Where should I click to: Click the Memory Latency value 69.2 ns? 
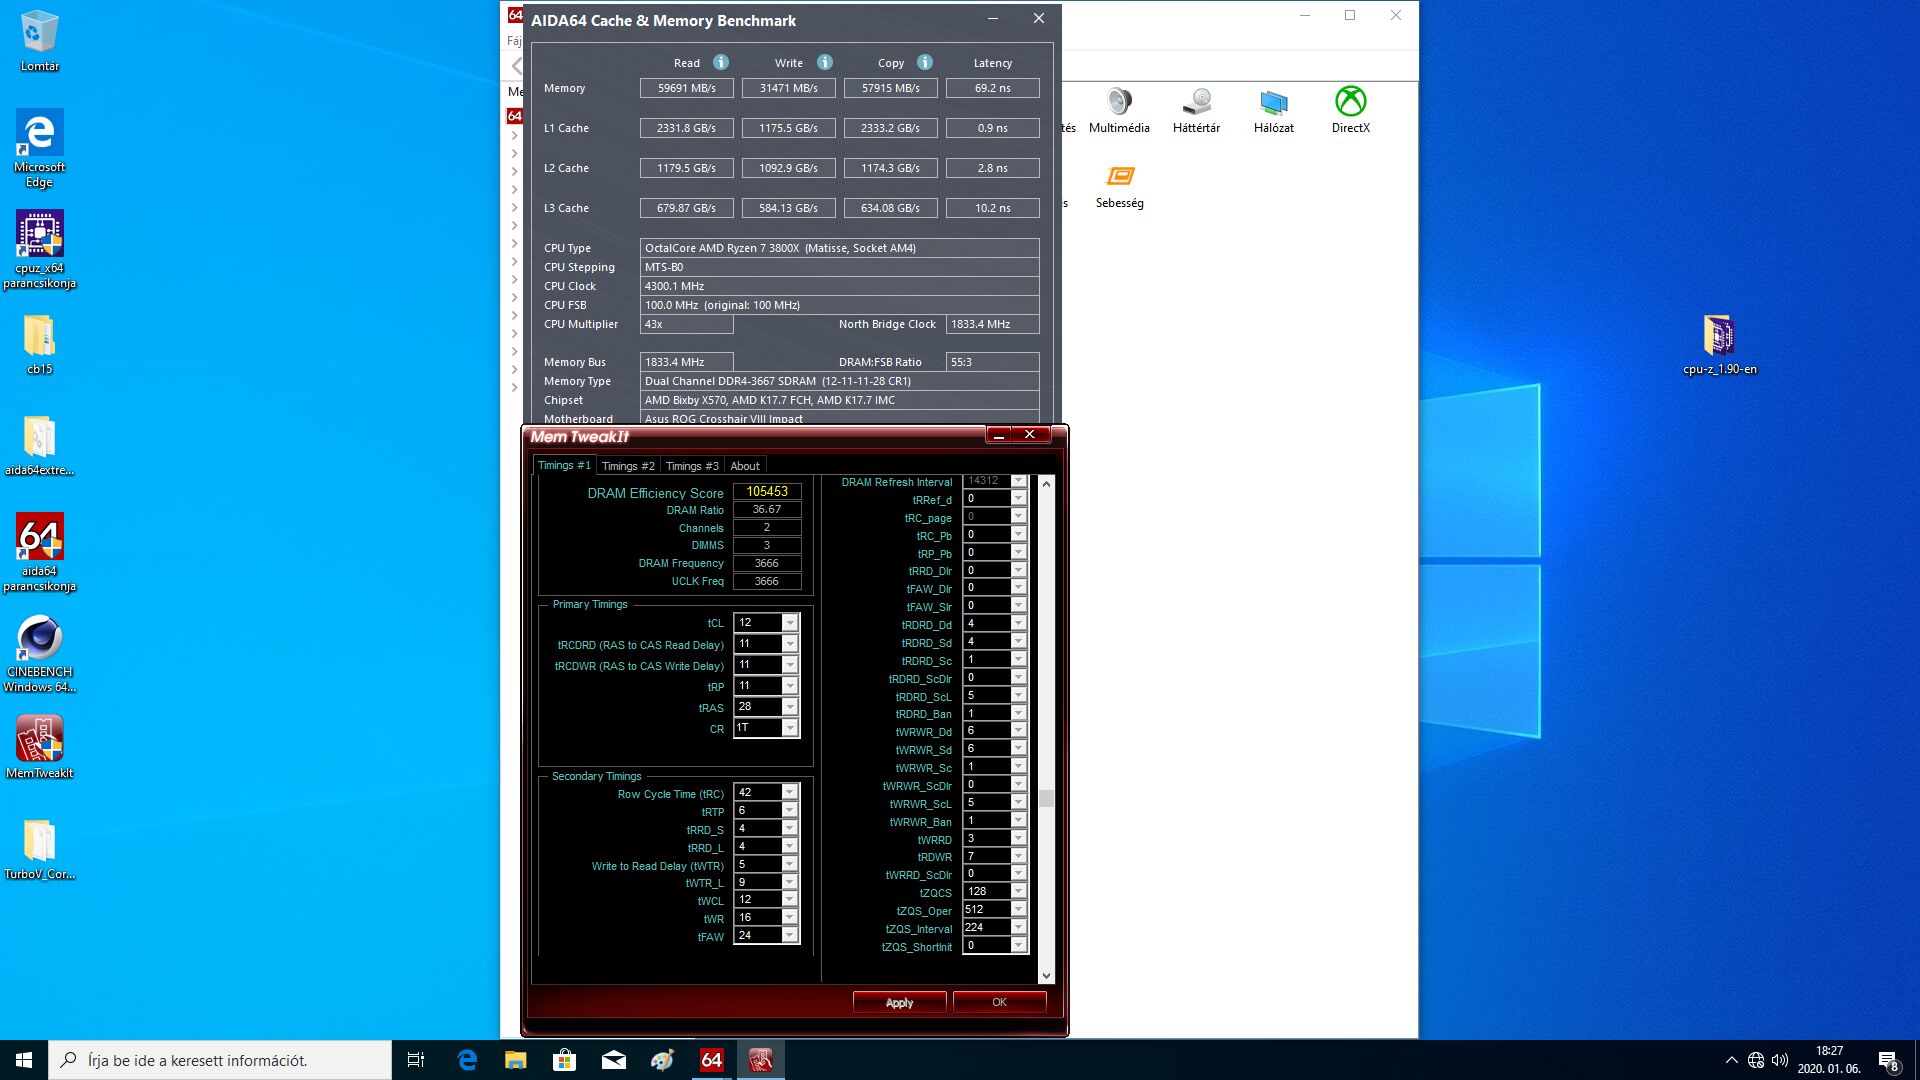[992, 88]
